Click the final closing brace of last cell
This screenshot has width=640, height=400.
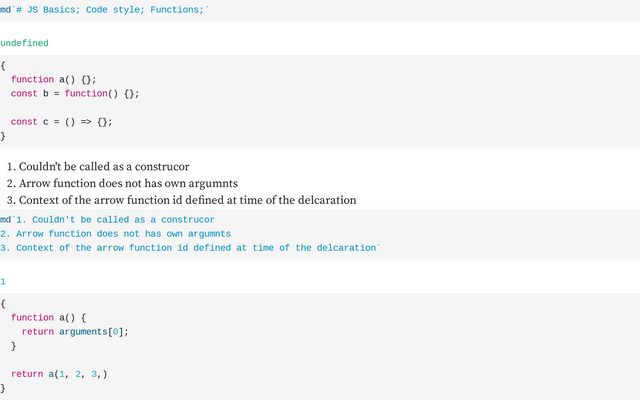point(3,388)
